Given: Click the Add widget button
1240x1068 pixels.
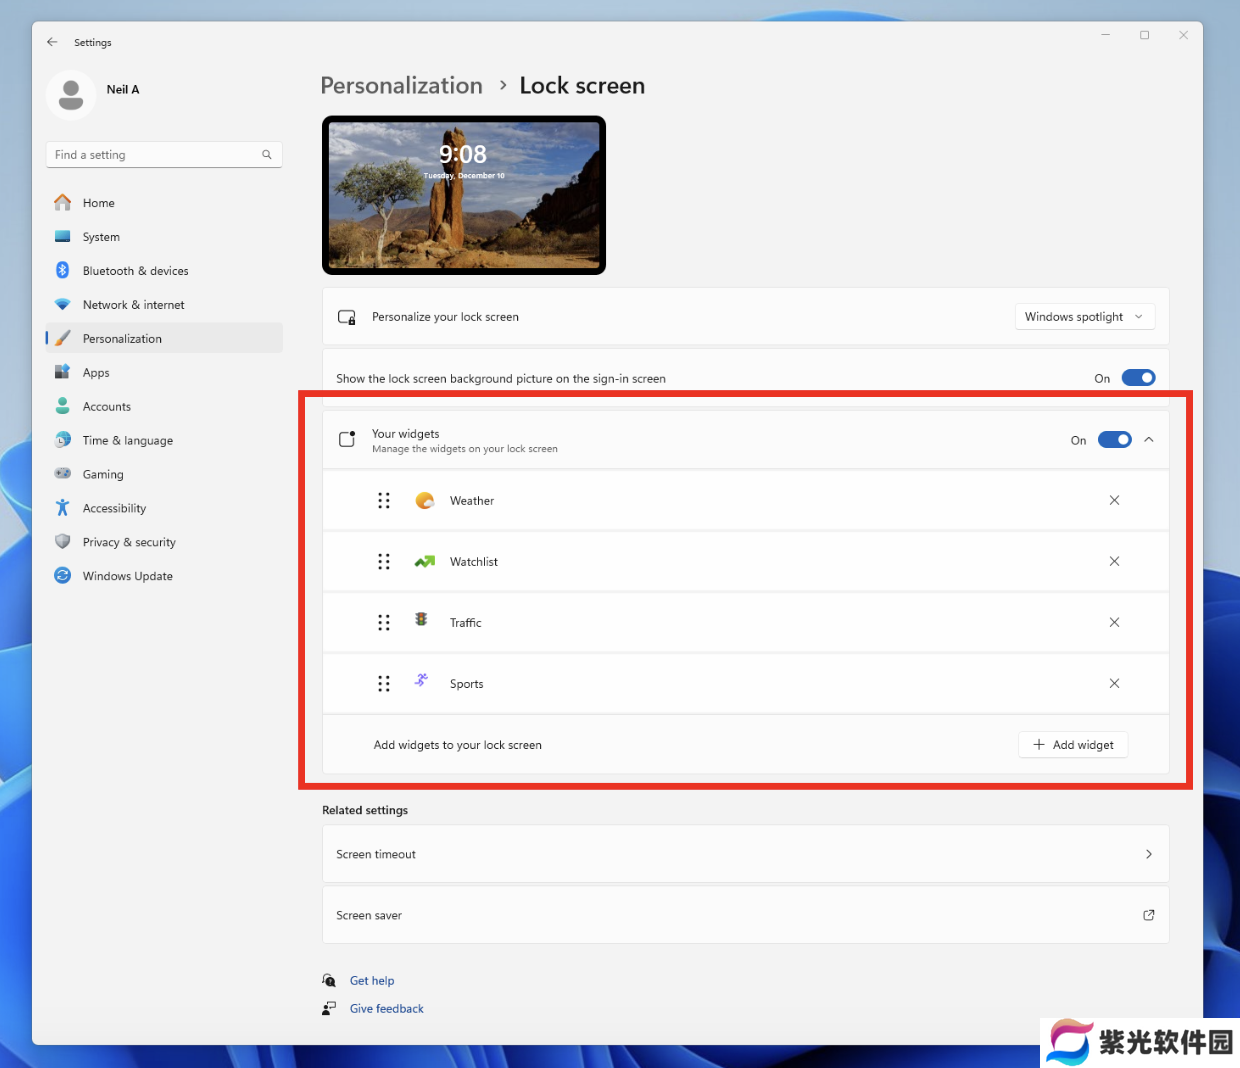Looking at the screenshot, I should click(x=1073, y=745).
